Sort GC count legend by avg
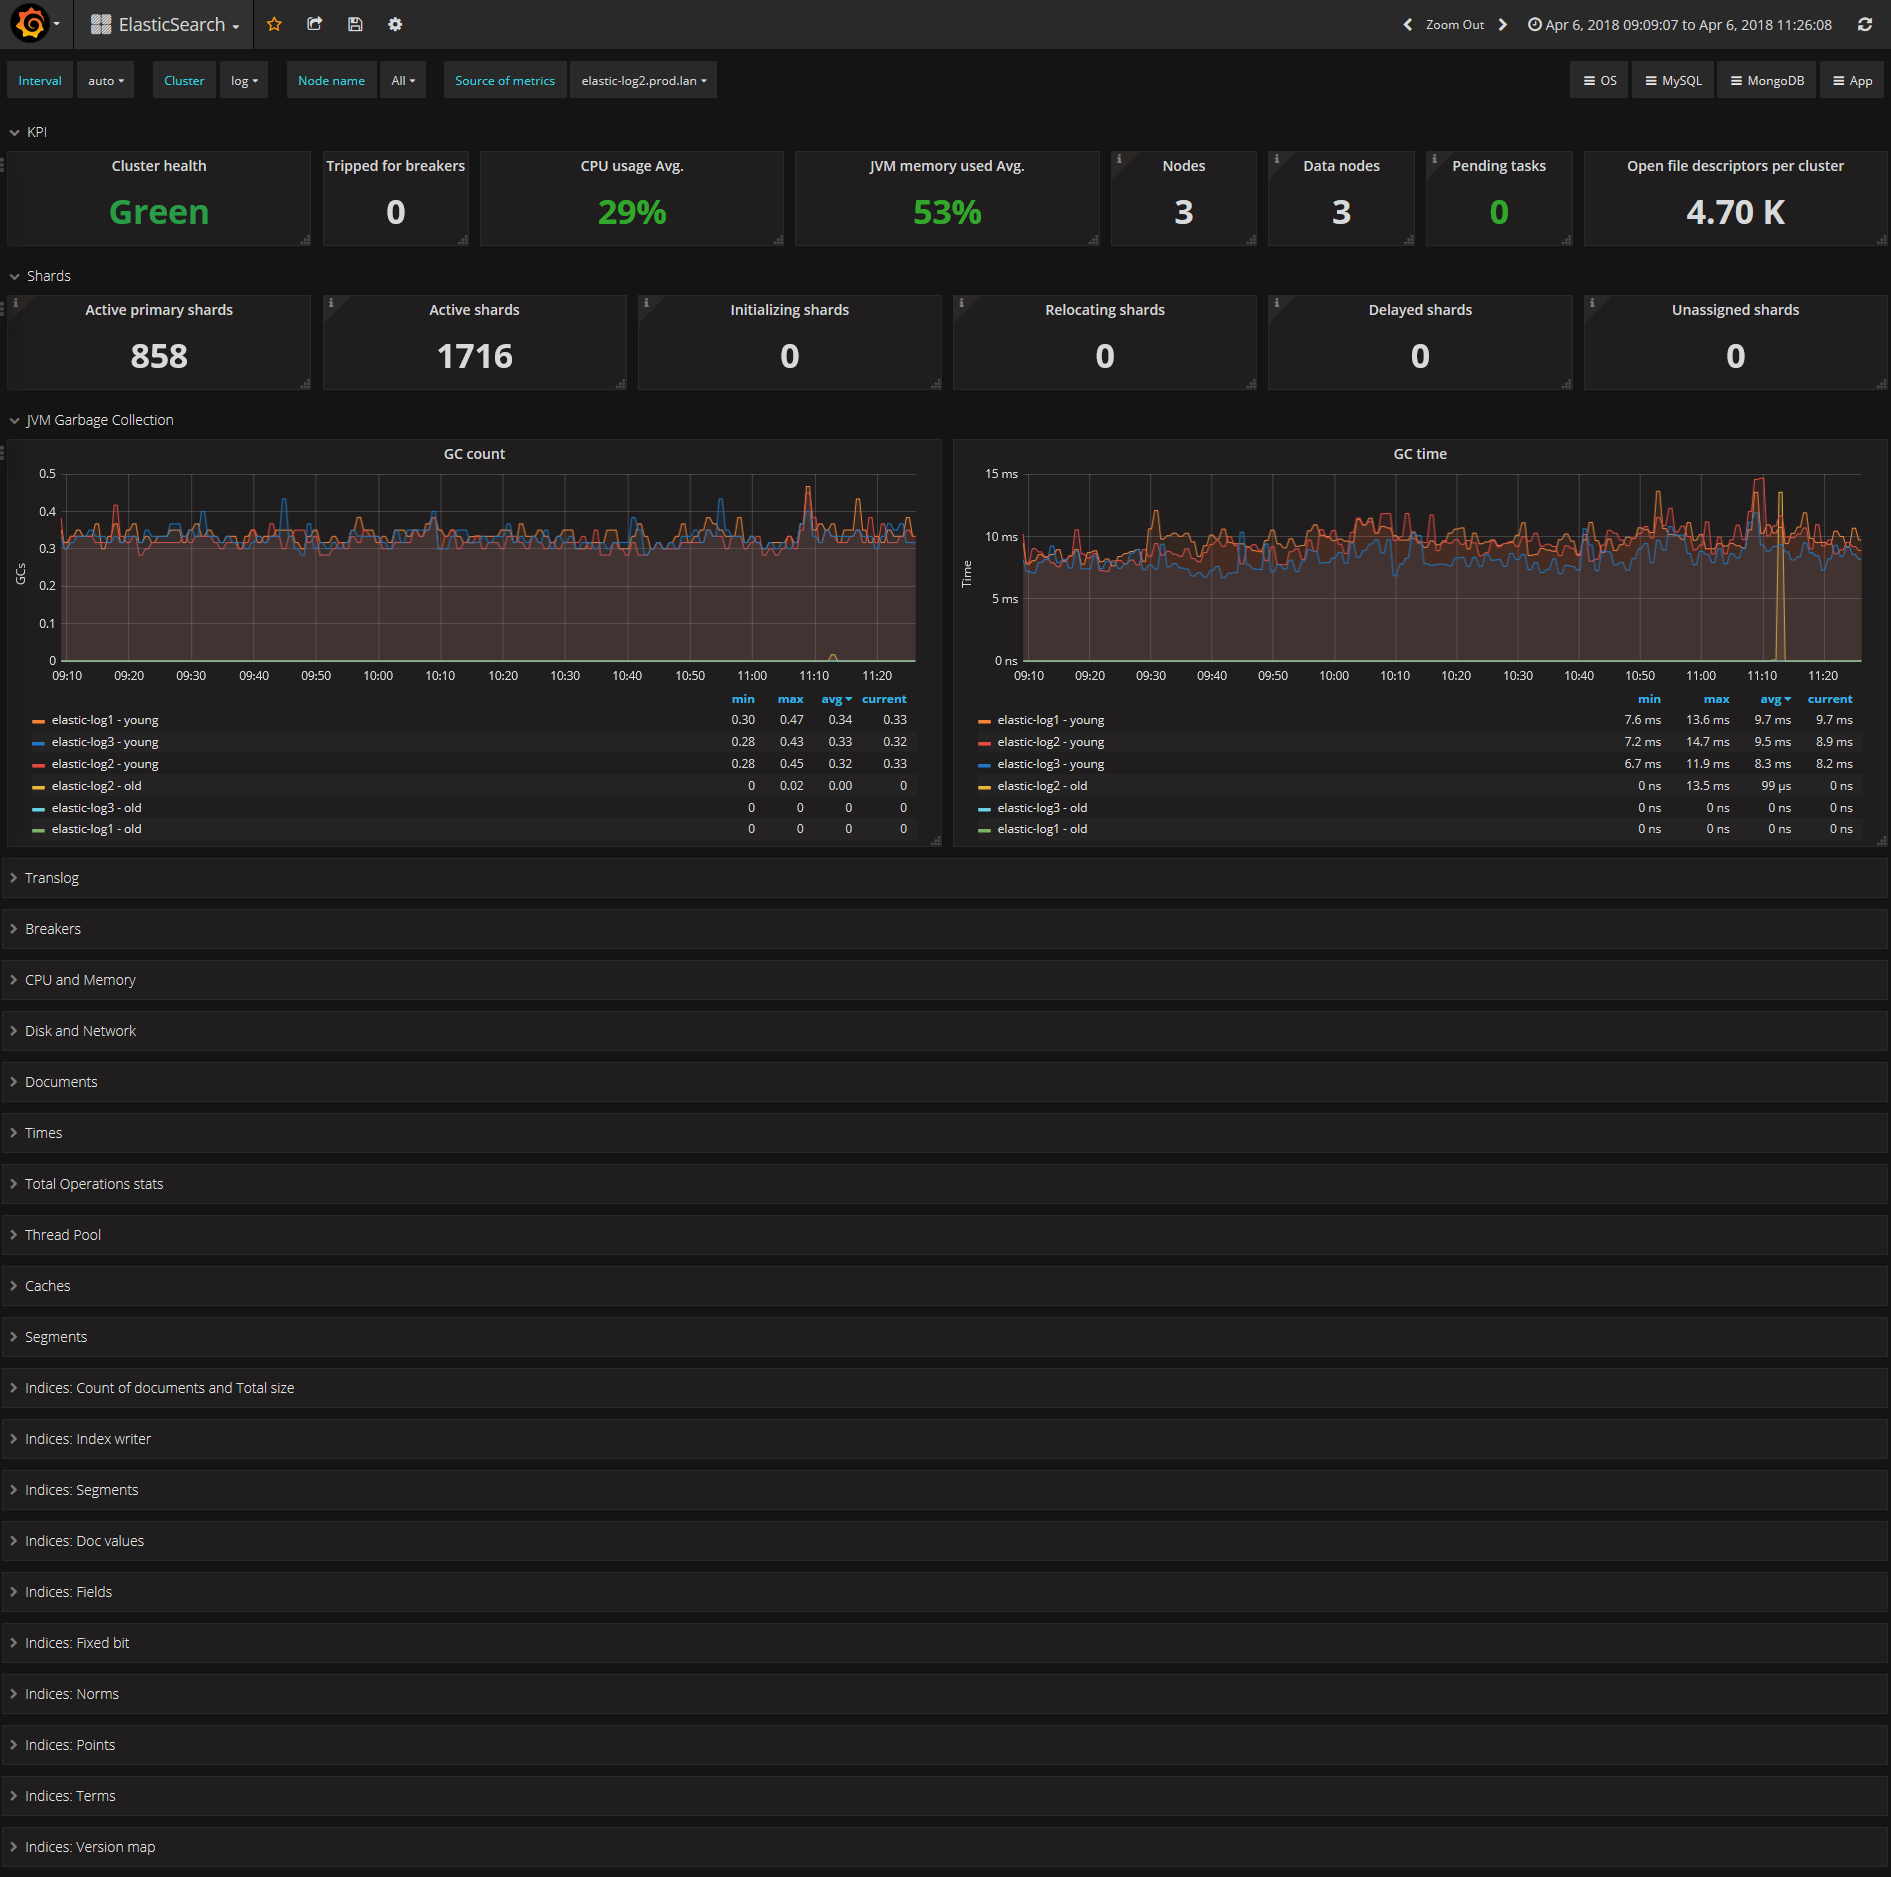 (836, 699)
